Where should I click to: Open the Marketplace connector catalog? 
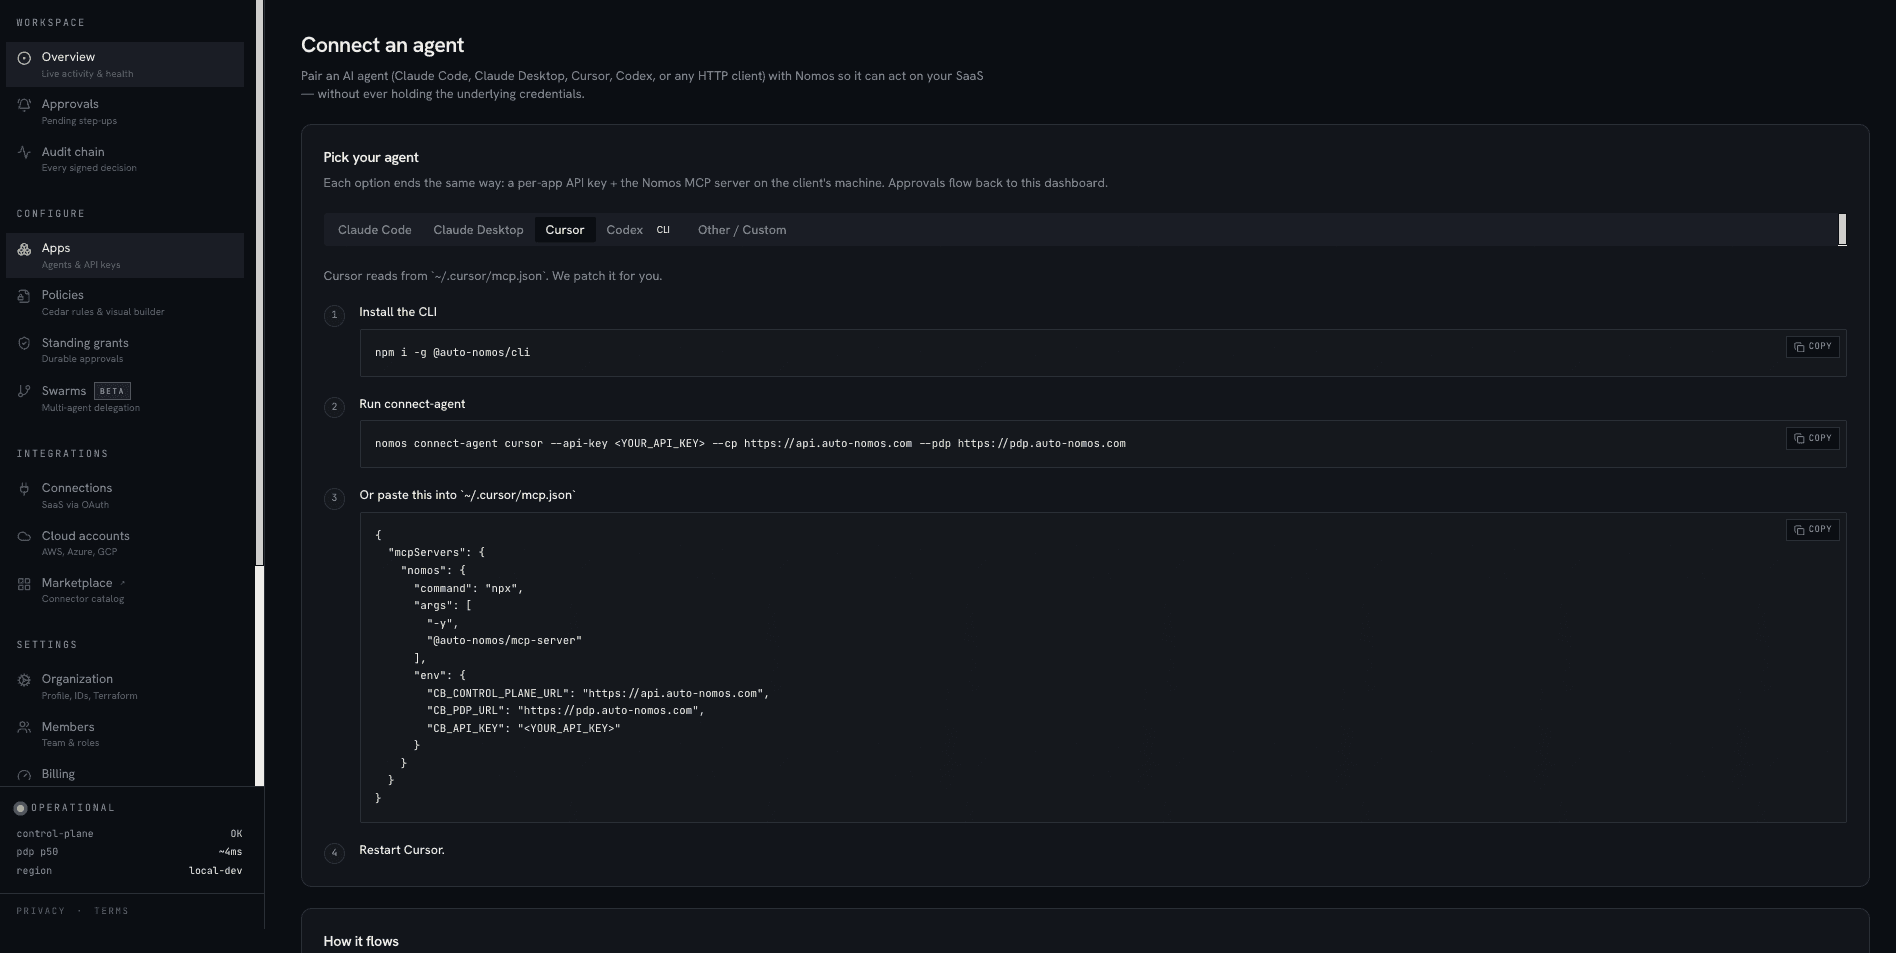(x=125, y=590)
